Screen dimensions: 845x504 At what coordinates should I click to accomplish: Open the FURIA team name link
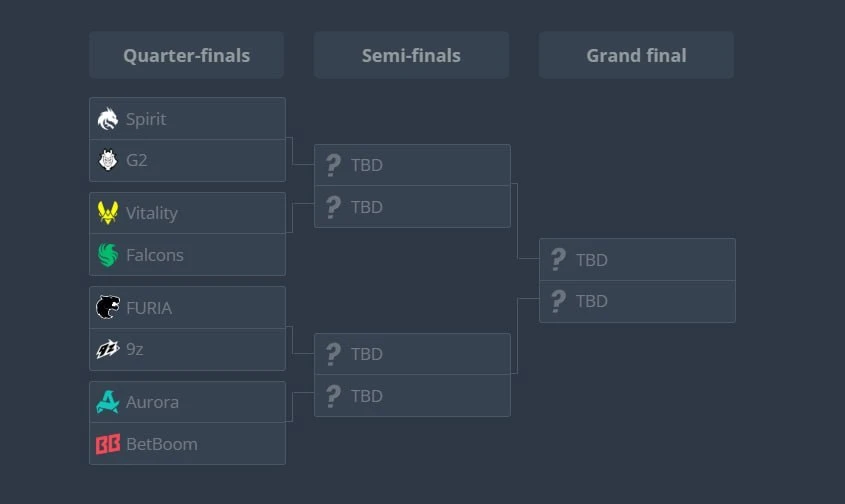149,308
